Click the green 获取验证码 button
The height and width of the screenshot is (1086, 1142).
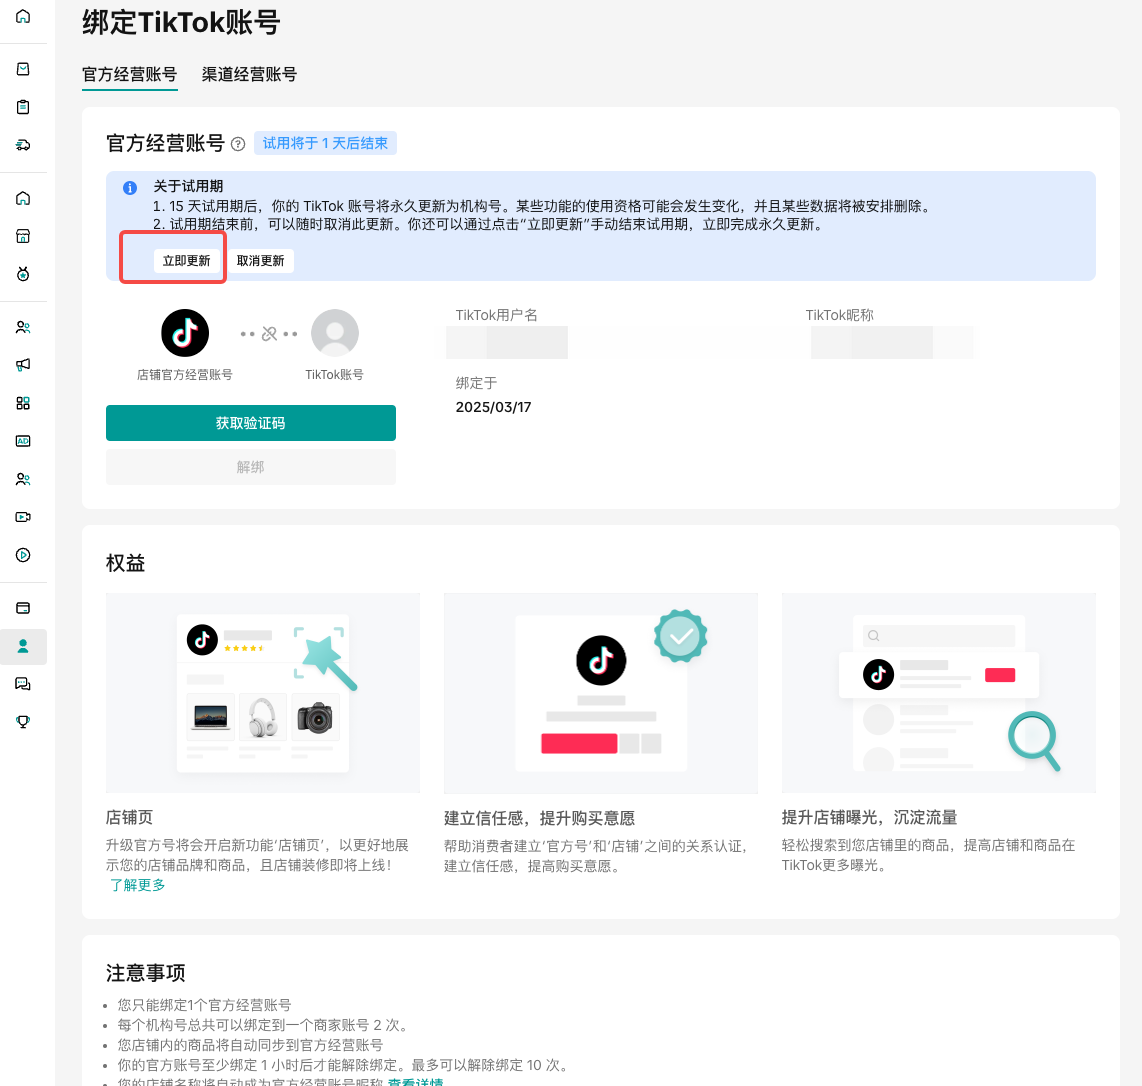[x=251, y=423]
